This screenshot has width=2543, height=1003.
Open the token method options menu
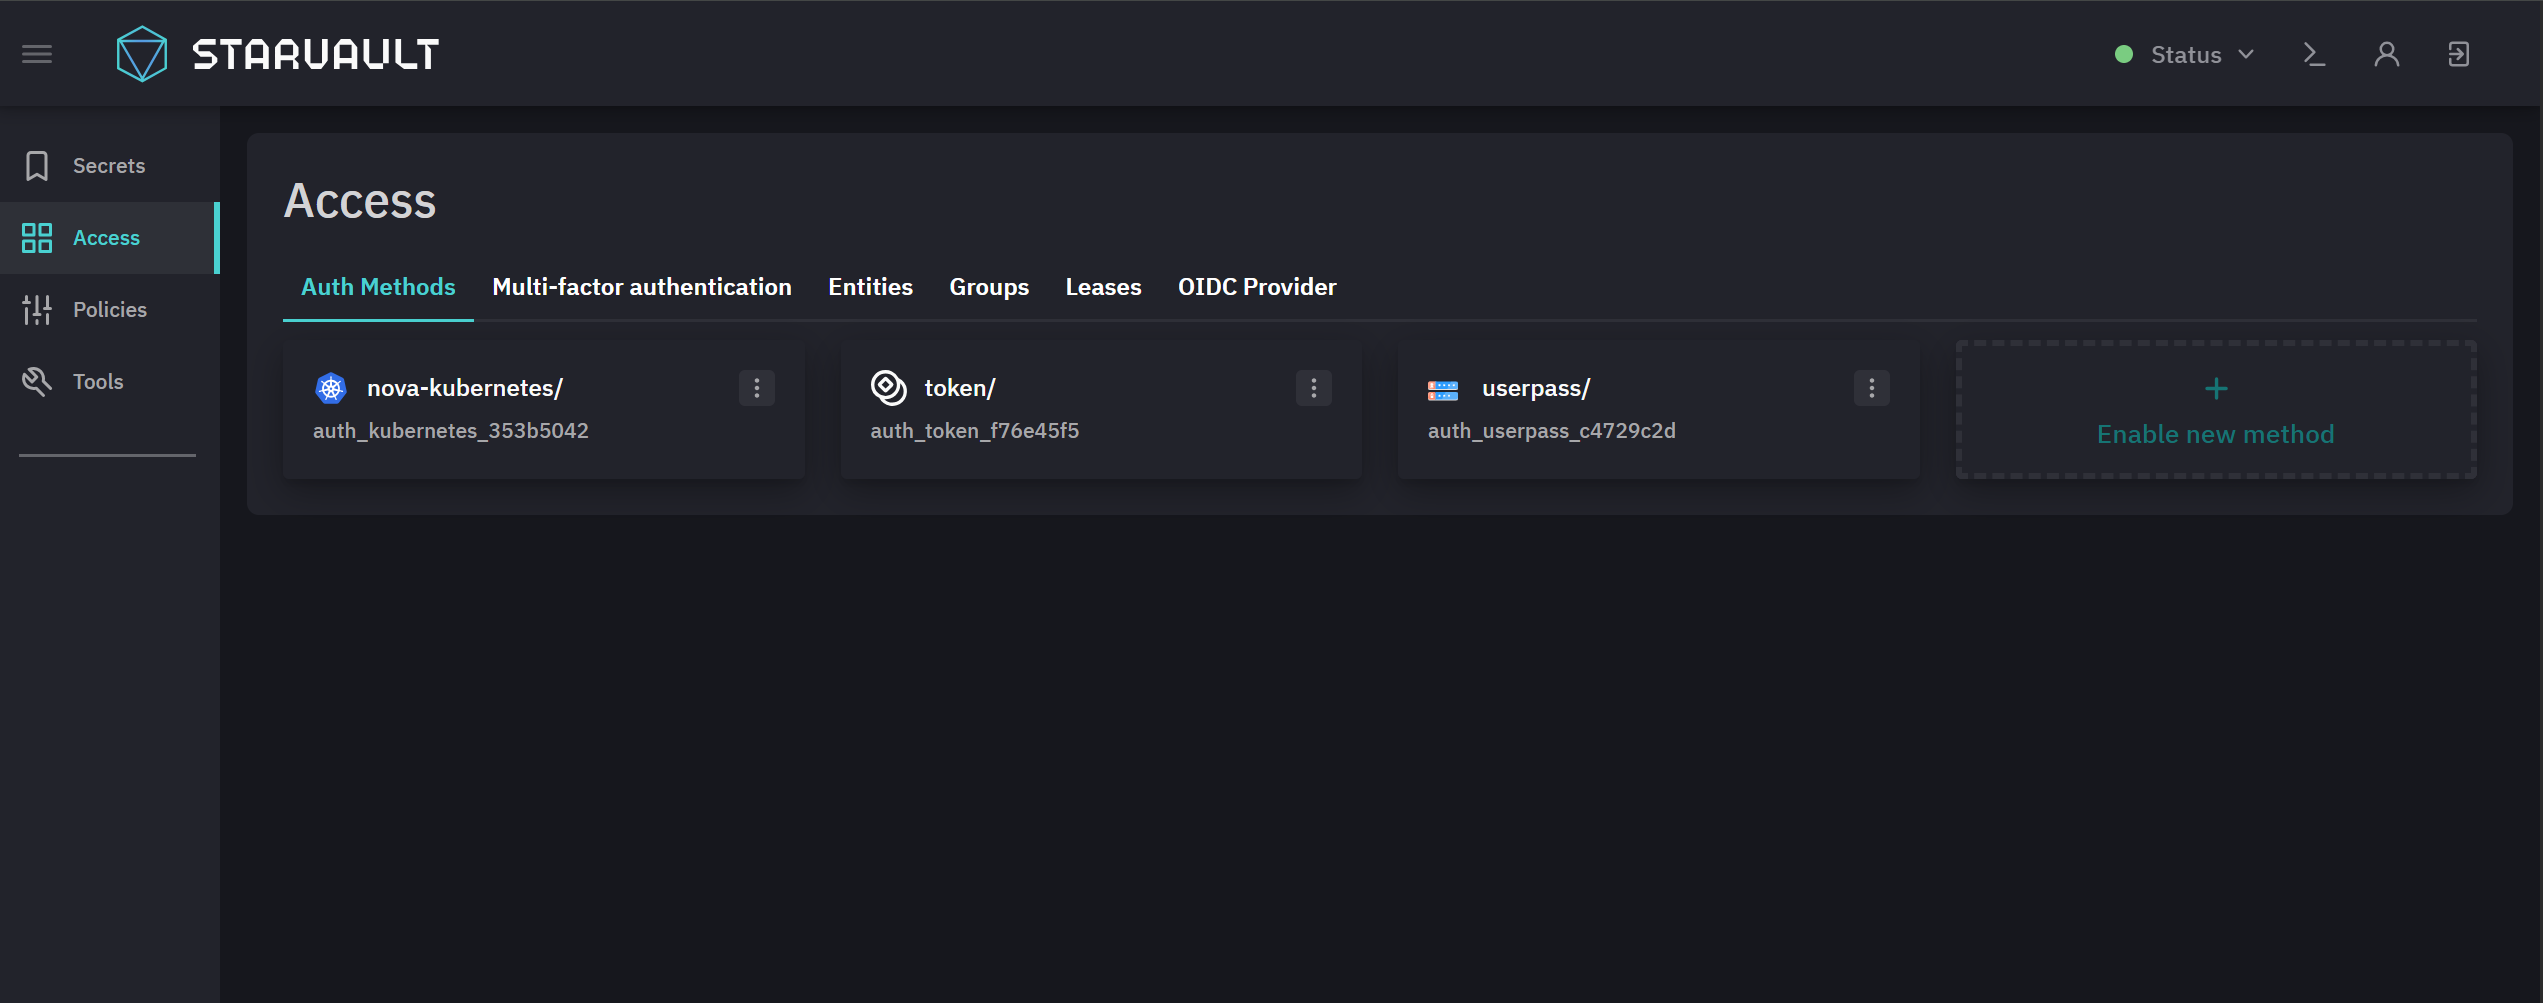[1314, 388]
